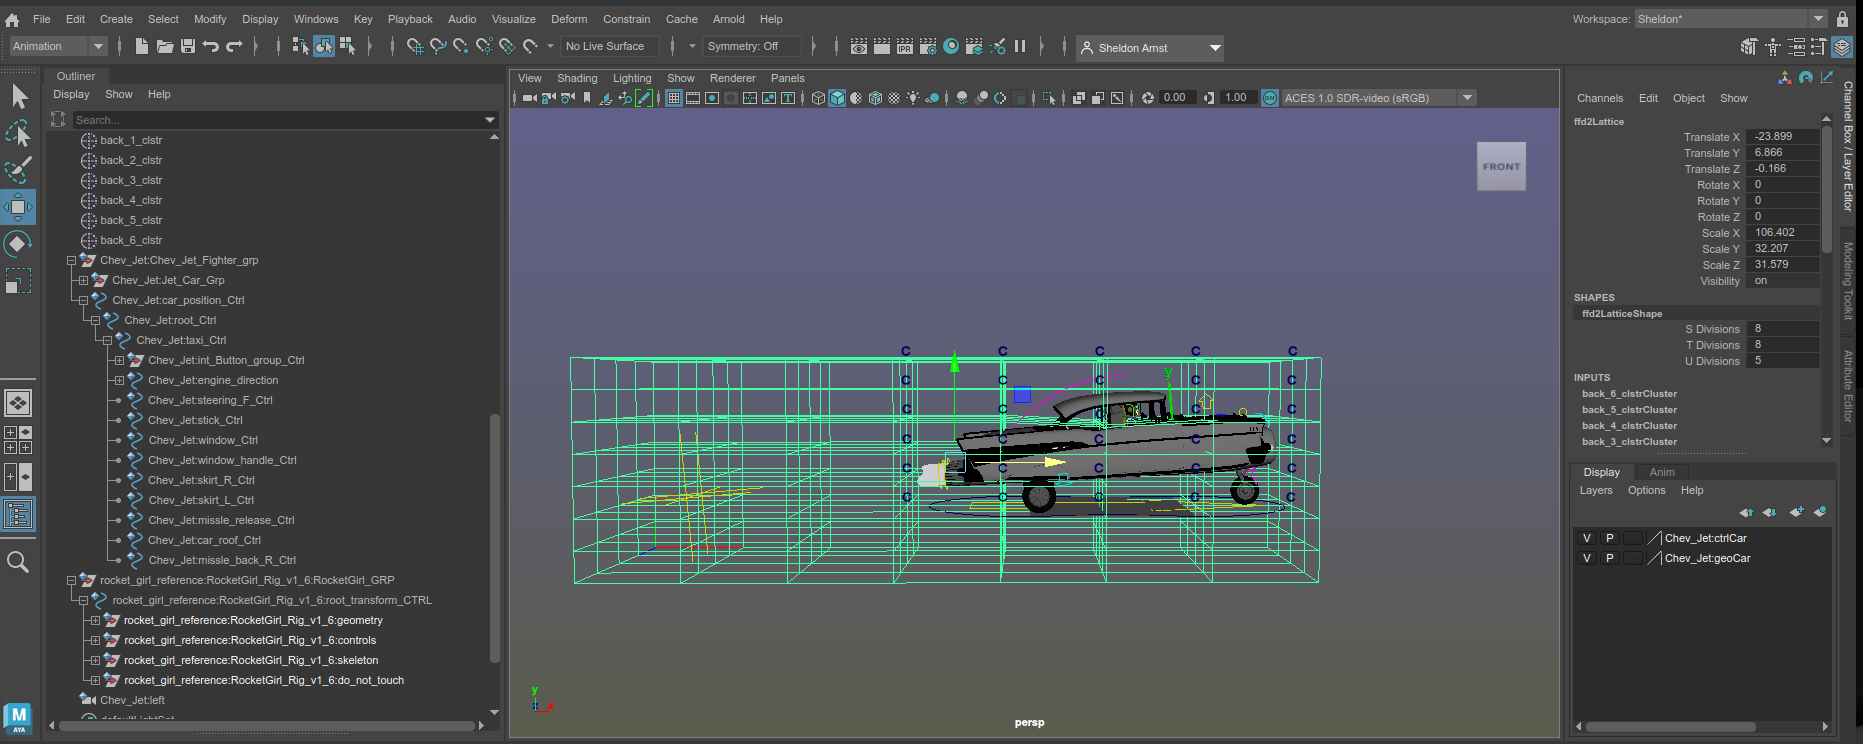Activate the Rotate tool in toolbox

(18, 244)
